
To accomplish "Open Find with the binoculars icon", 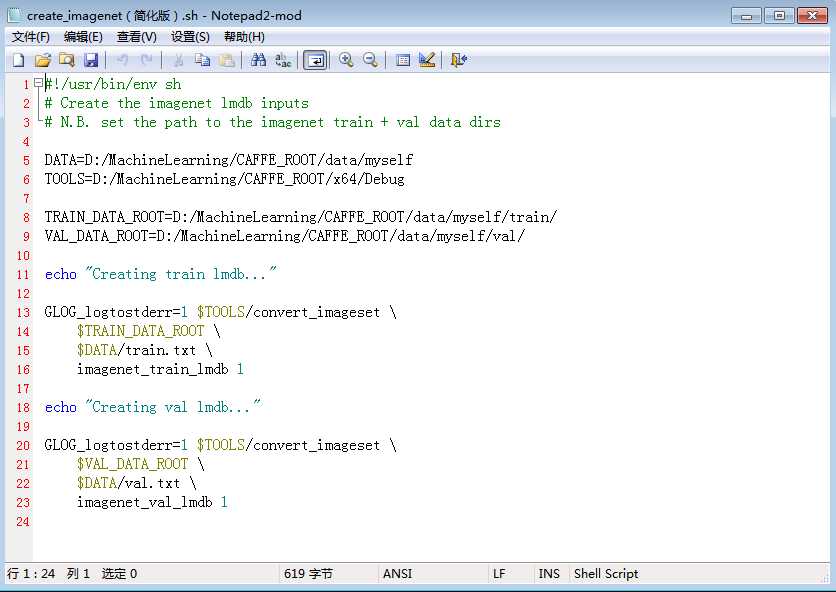I will (x=259, y=60).
